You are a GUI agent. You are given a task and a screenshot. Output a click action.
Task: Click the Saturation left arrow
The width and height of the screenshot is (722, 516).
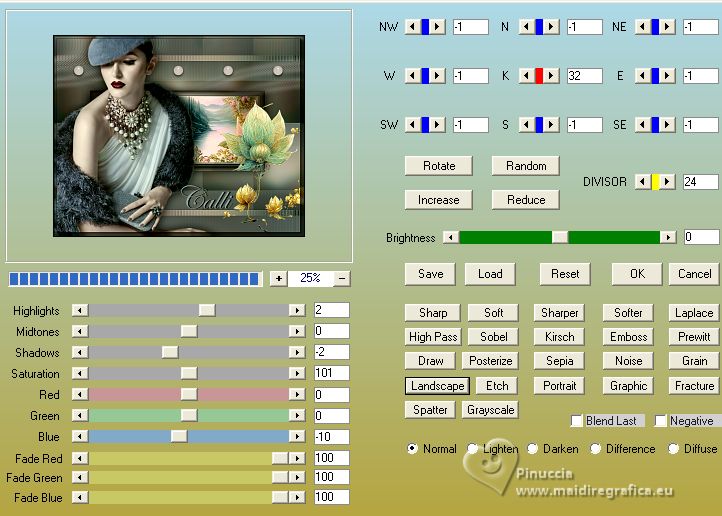click(x=80, y=373)
